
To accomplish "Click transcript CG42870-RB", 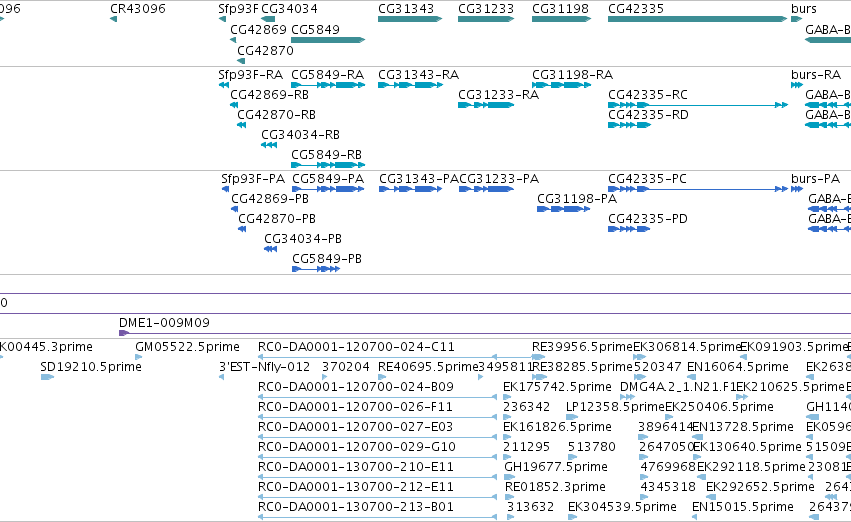I will tap(242, 125).
